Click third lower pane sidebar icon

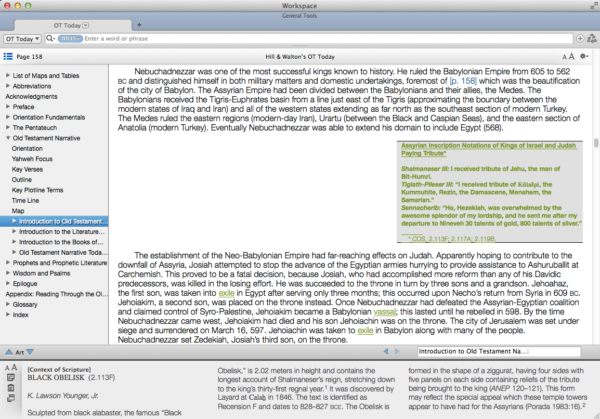point(11,398)
